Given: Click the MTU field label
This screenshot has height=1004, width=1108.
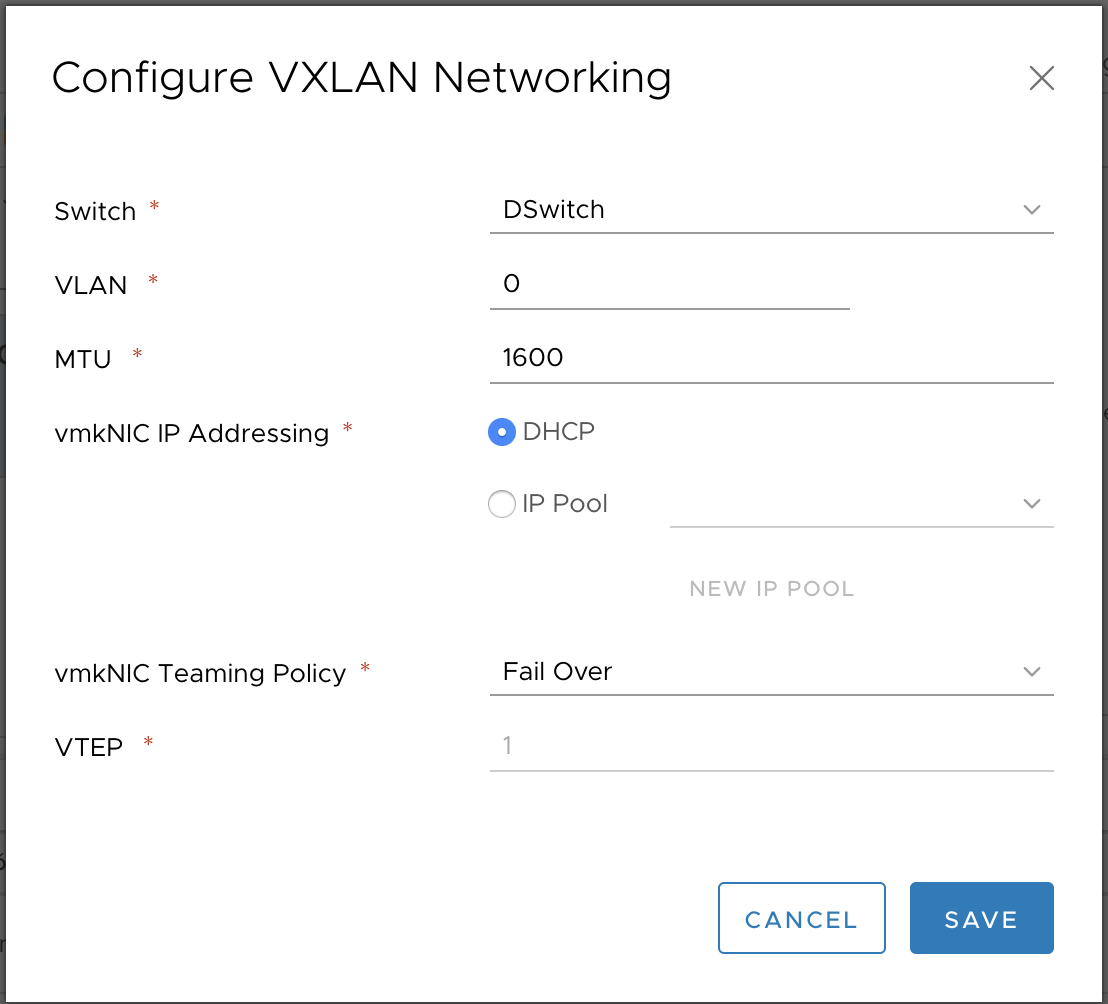Looking at the screenshot, I should tap(83, 359).
